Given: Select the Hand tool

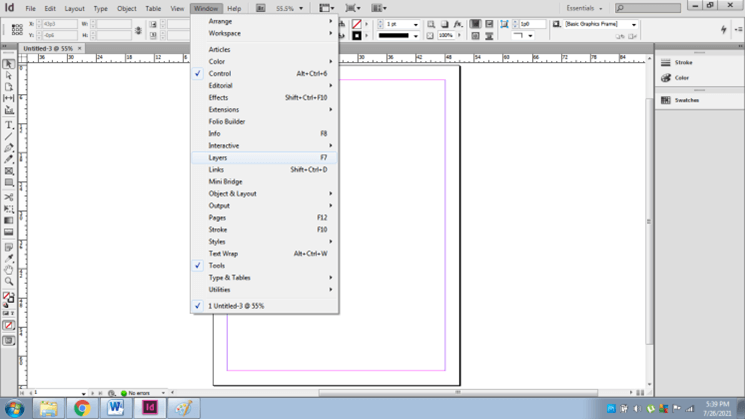Looking at the screenshot, I should click(x=9, y=270).
